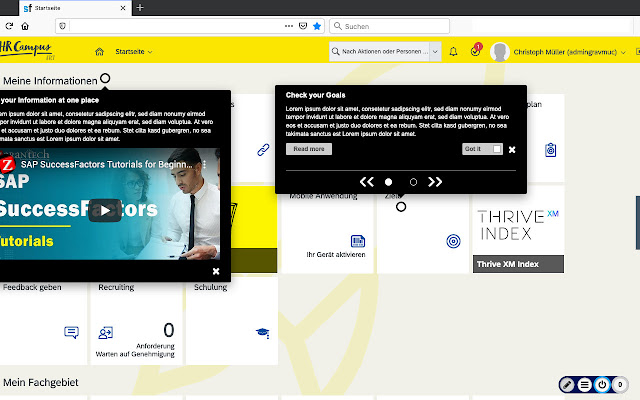The height and width of the screenshot is (400, 640).
Task: Select the Startseite browser tab
Action: coord(75,8)
